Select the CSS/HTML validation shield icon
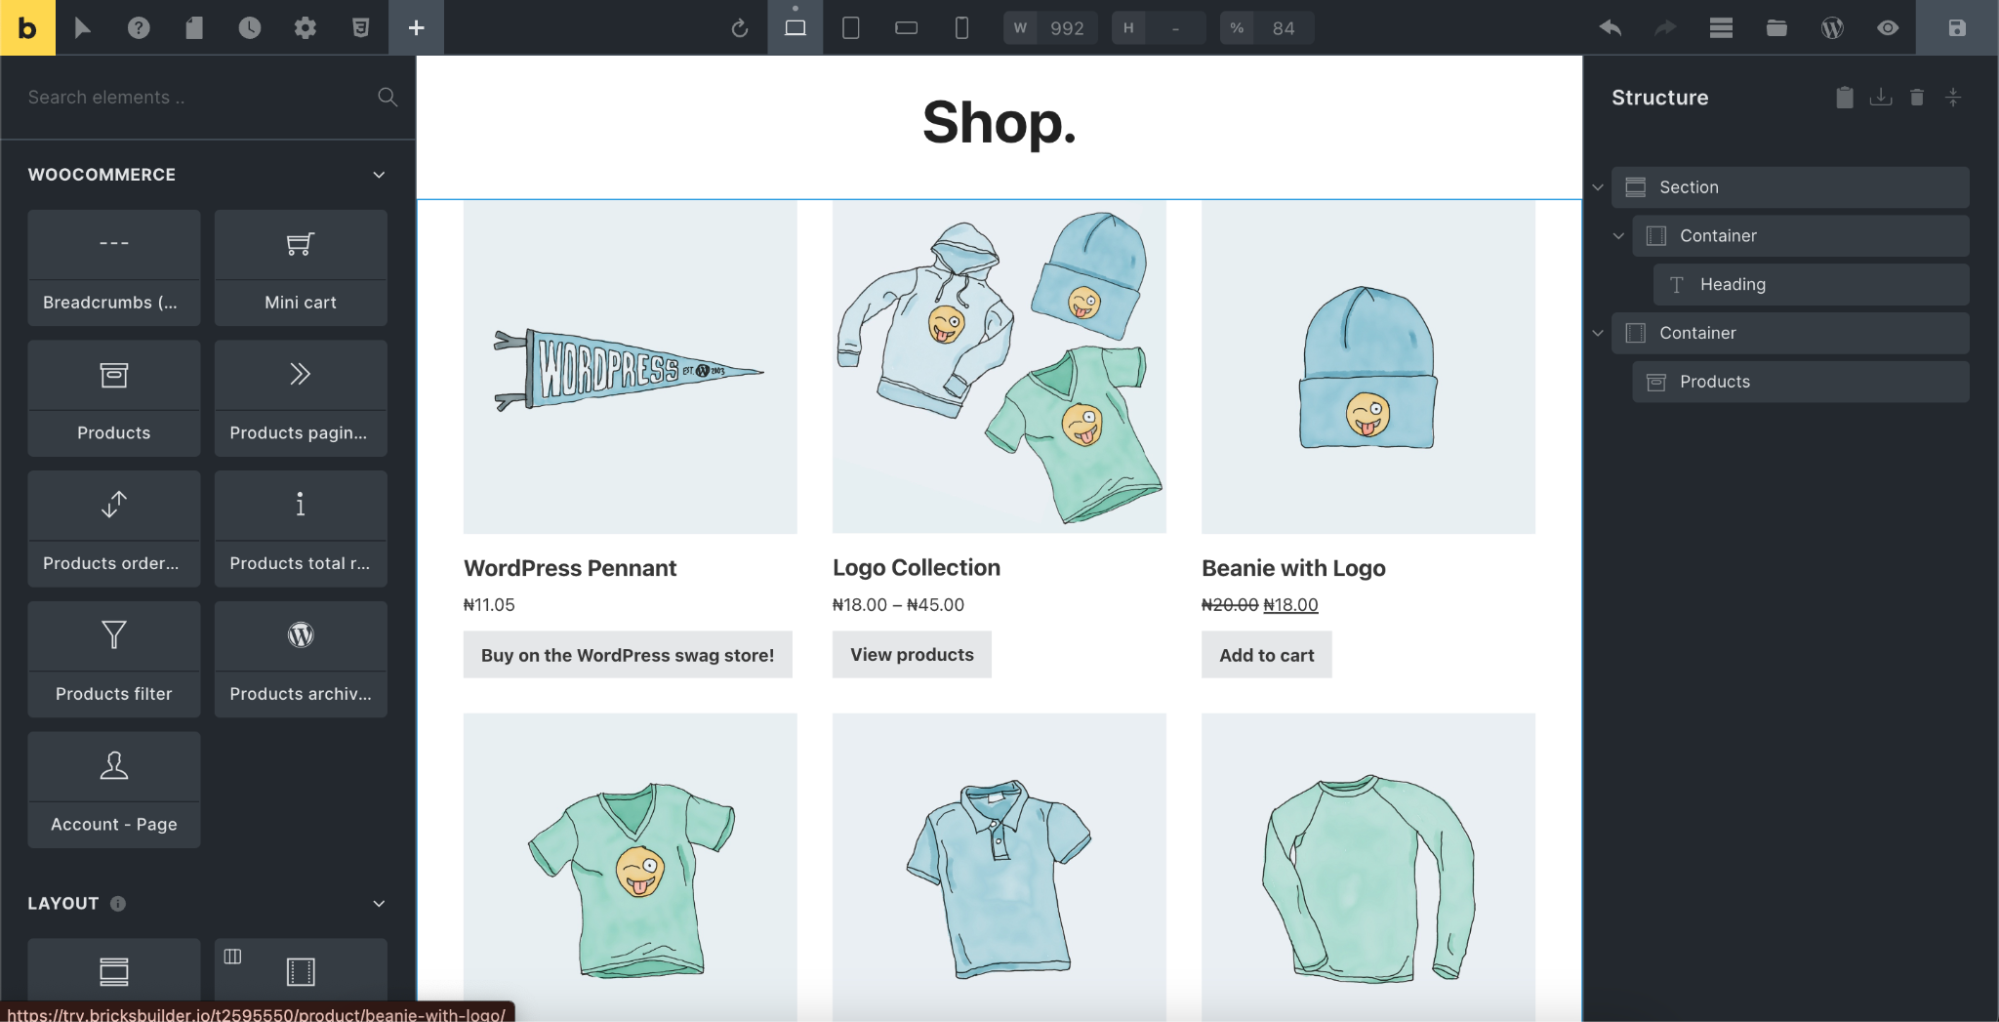 pyautogui.click(x=360, y=27)
